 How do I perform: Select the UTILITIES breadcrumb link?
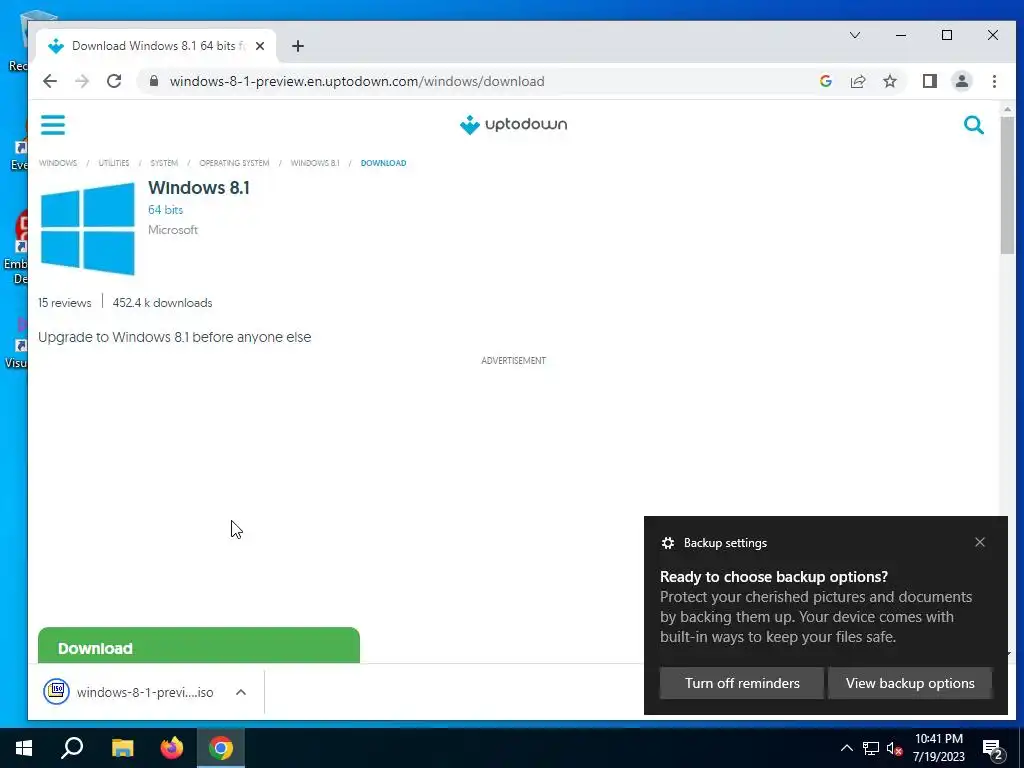click(114, 163)
